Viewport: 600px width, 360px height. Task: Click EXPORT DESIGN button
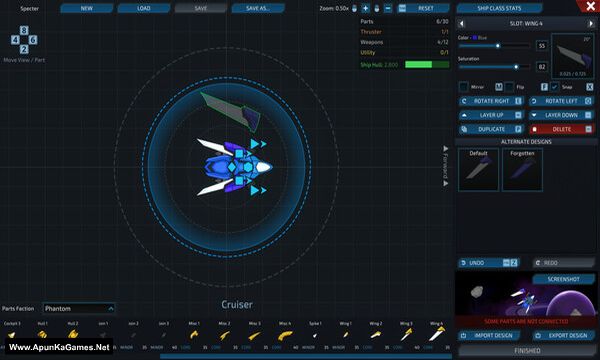coord(564,336)
